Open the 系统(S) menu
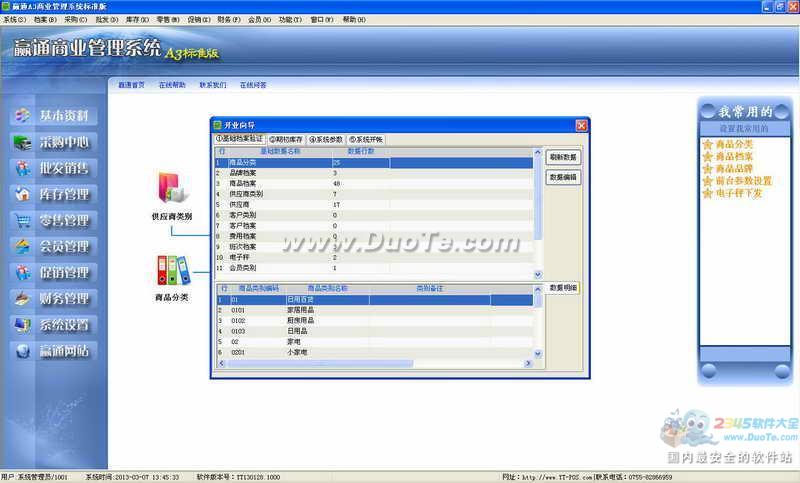Viewport: 800px width, 483px height. [15, 19]
